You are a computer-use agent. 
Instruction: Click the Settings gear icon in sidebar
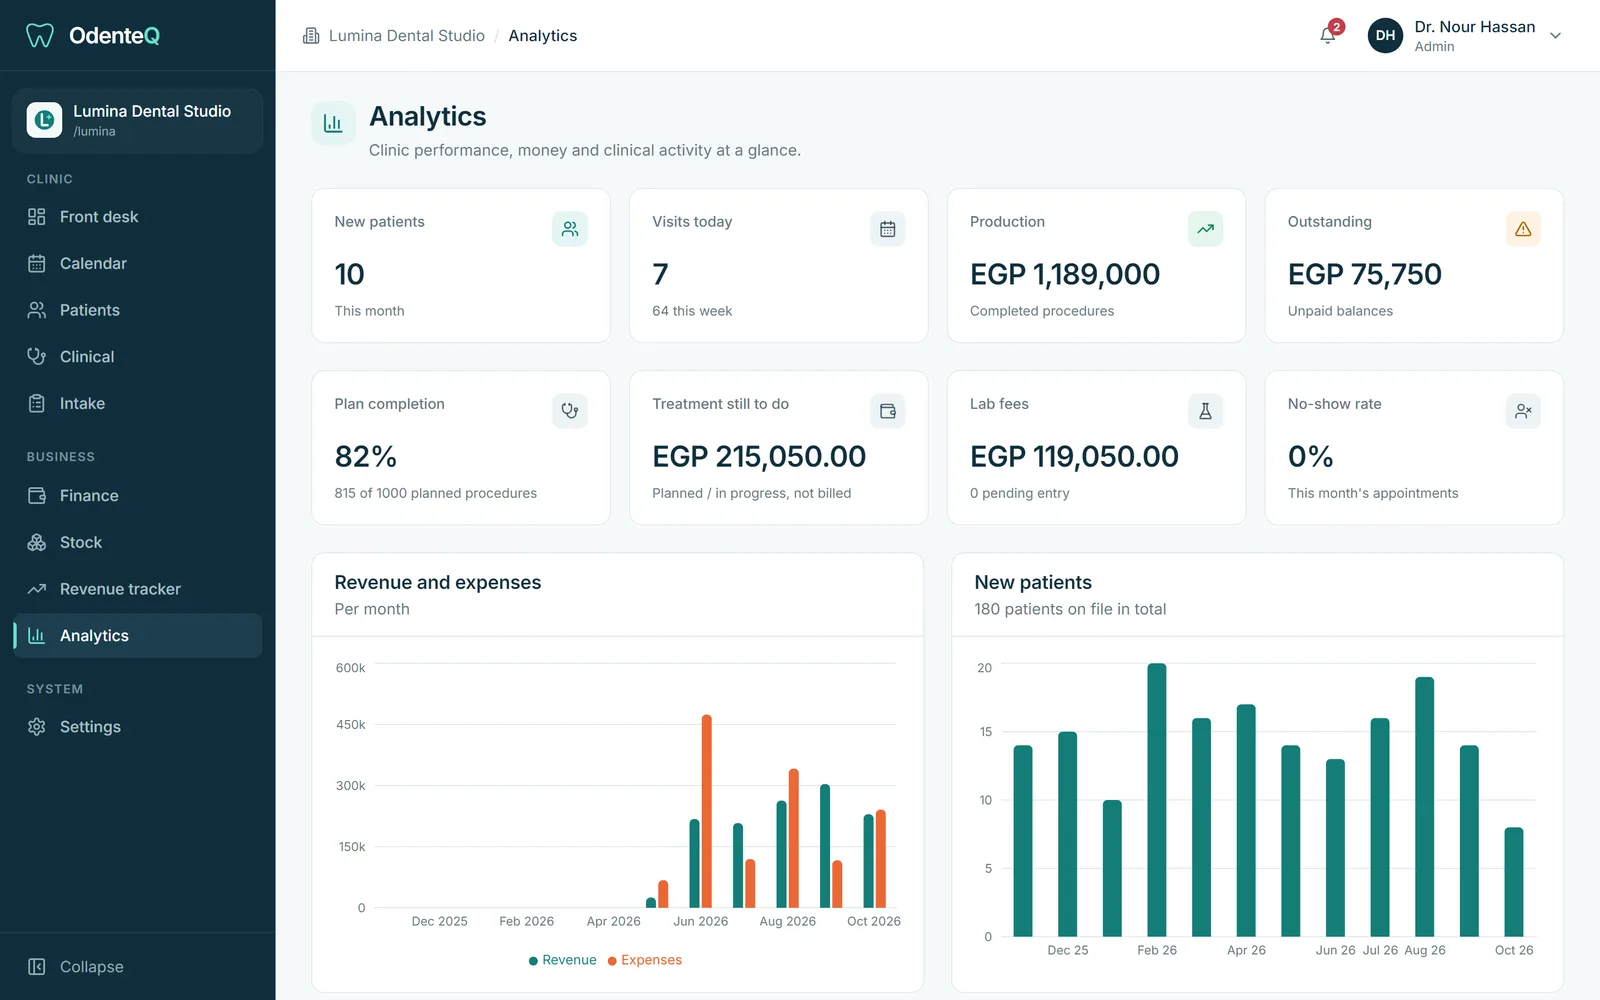click(37, 727)
